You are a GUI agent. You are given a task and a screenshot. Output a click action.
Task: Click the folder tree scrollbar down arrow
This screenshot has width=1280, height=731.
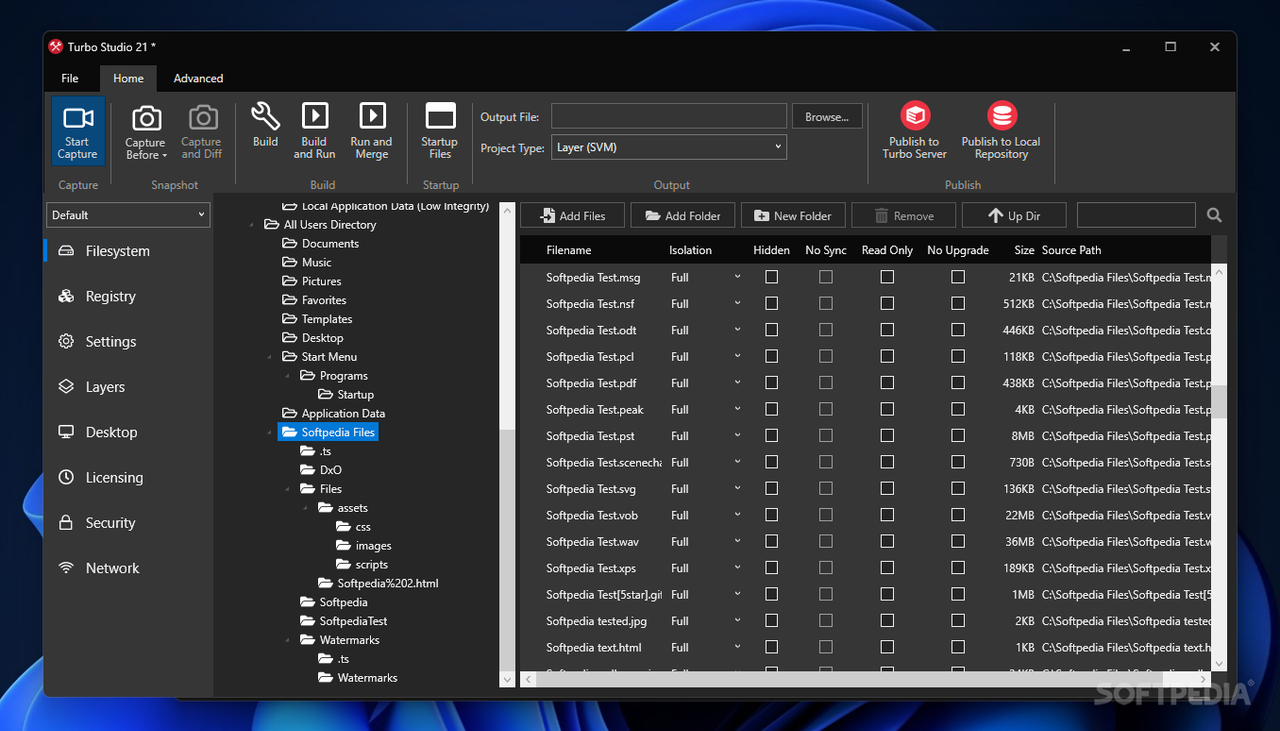[507, 679]
